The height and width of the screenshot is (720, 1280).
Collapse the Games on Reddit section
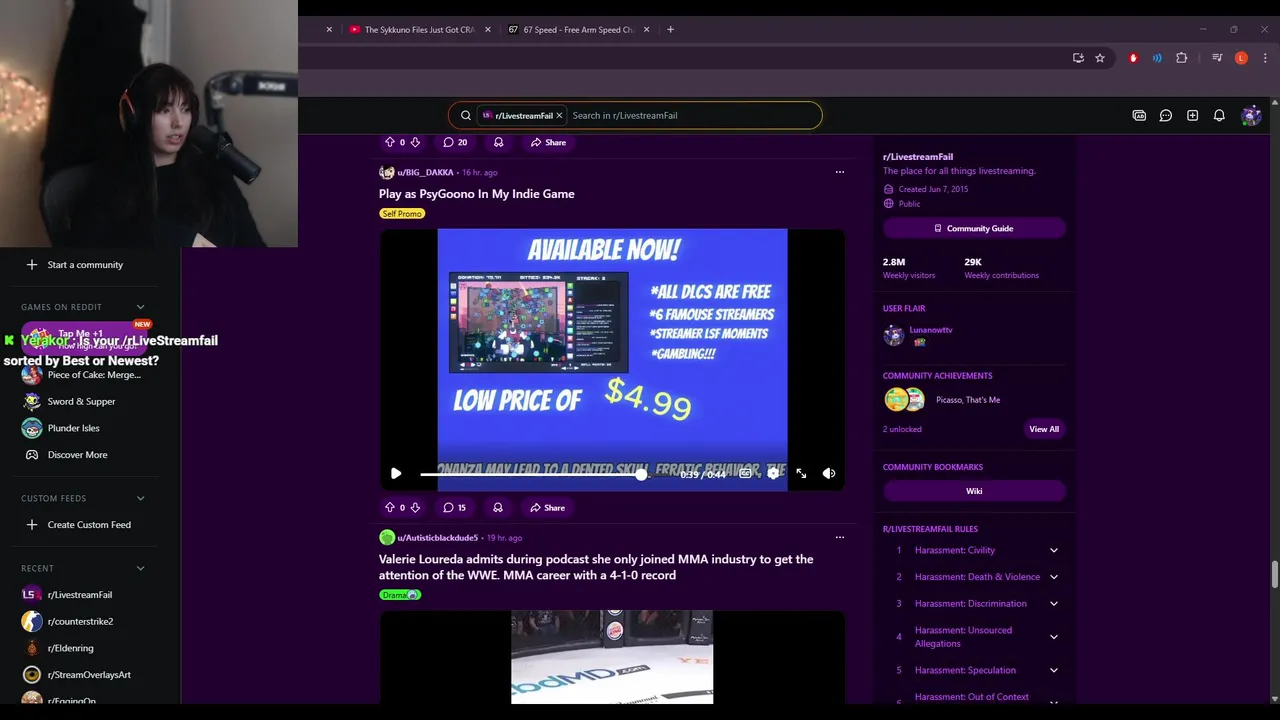tap(140, 307)
